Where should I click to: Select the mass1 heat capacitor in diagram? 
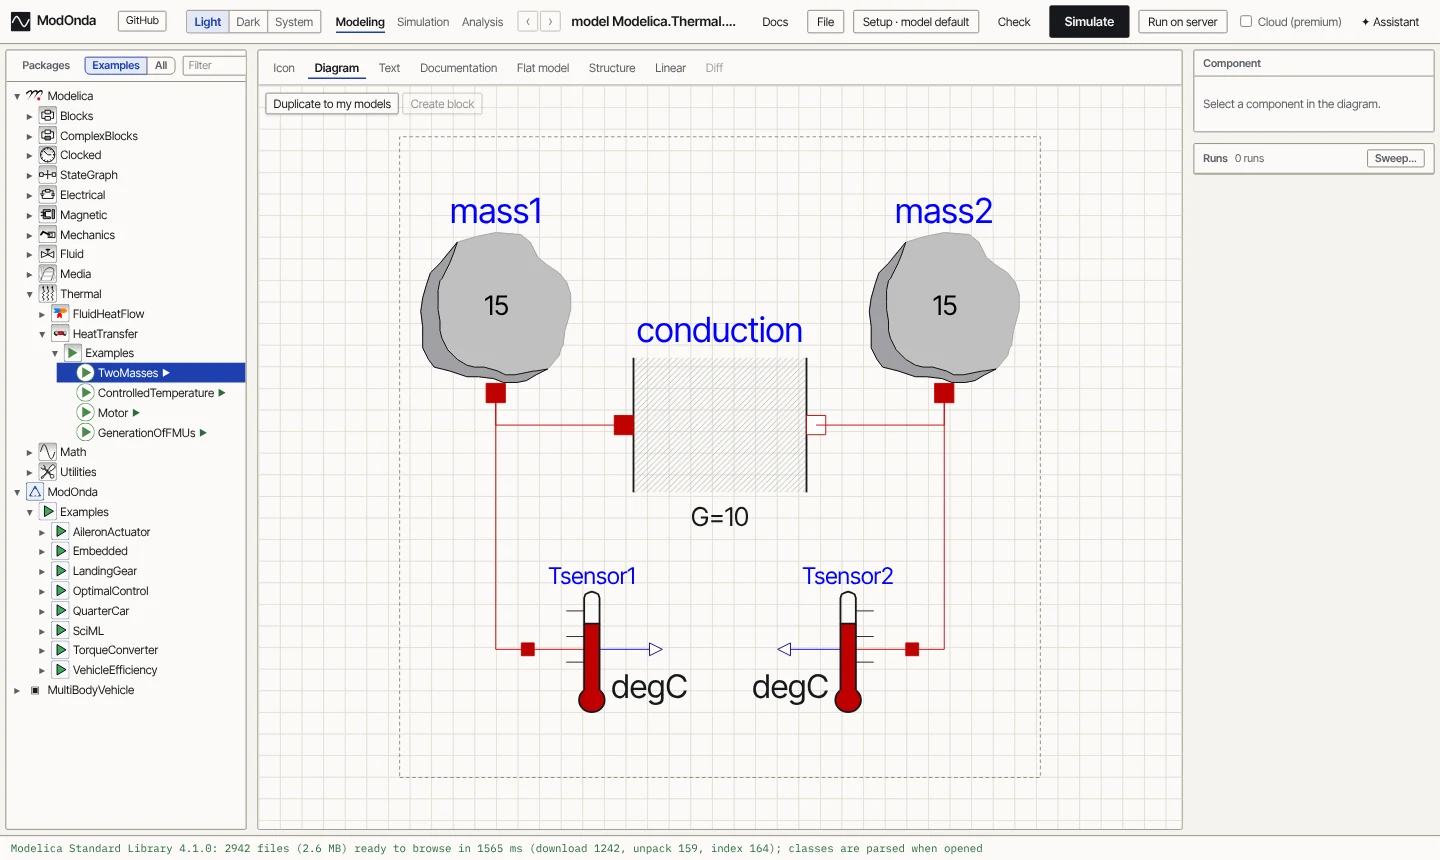[x=496, y=308]
